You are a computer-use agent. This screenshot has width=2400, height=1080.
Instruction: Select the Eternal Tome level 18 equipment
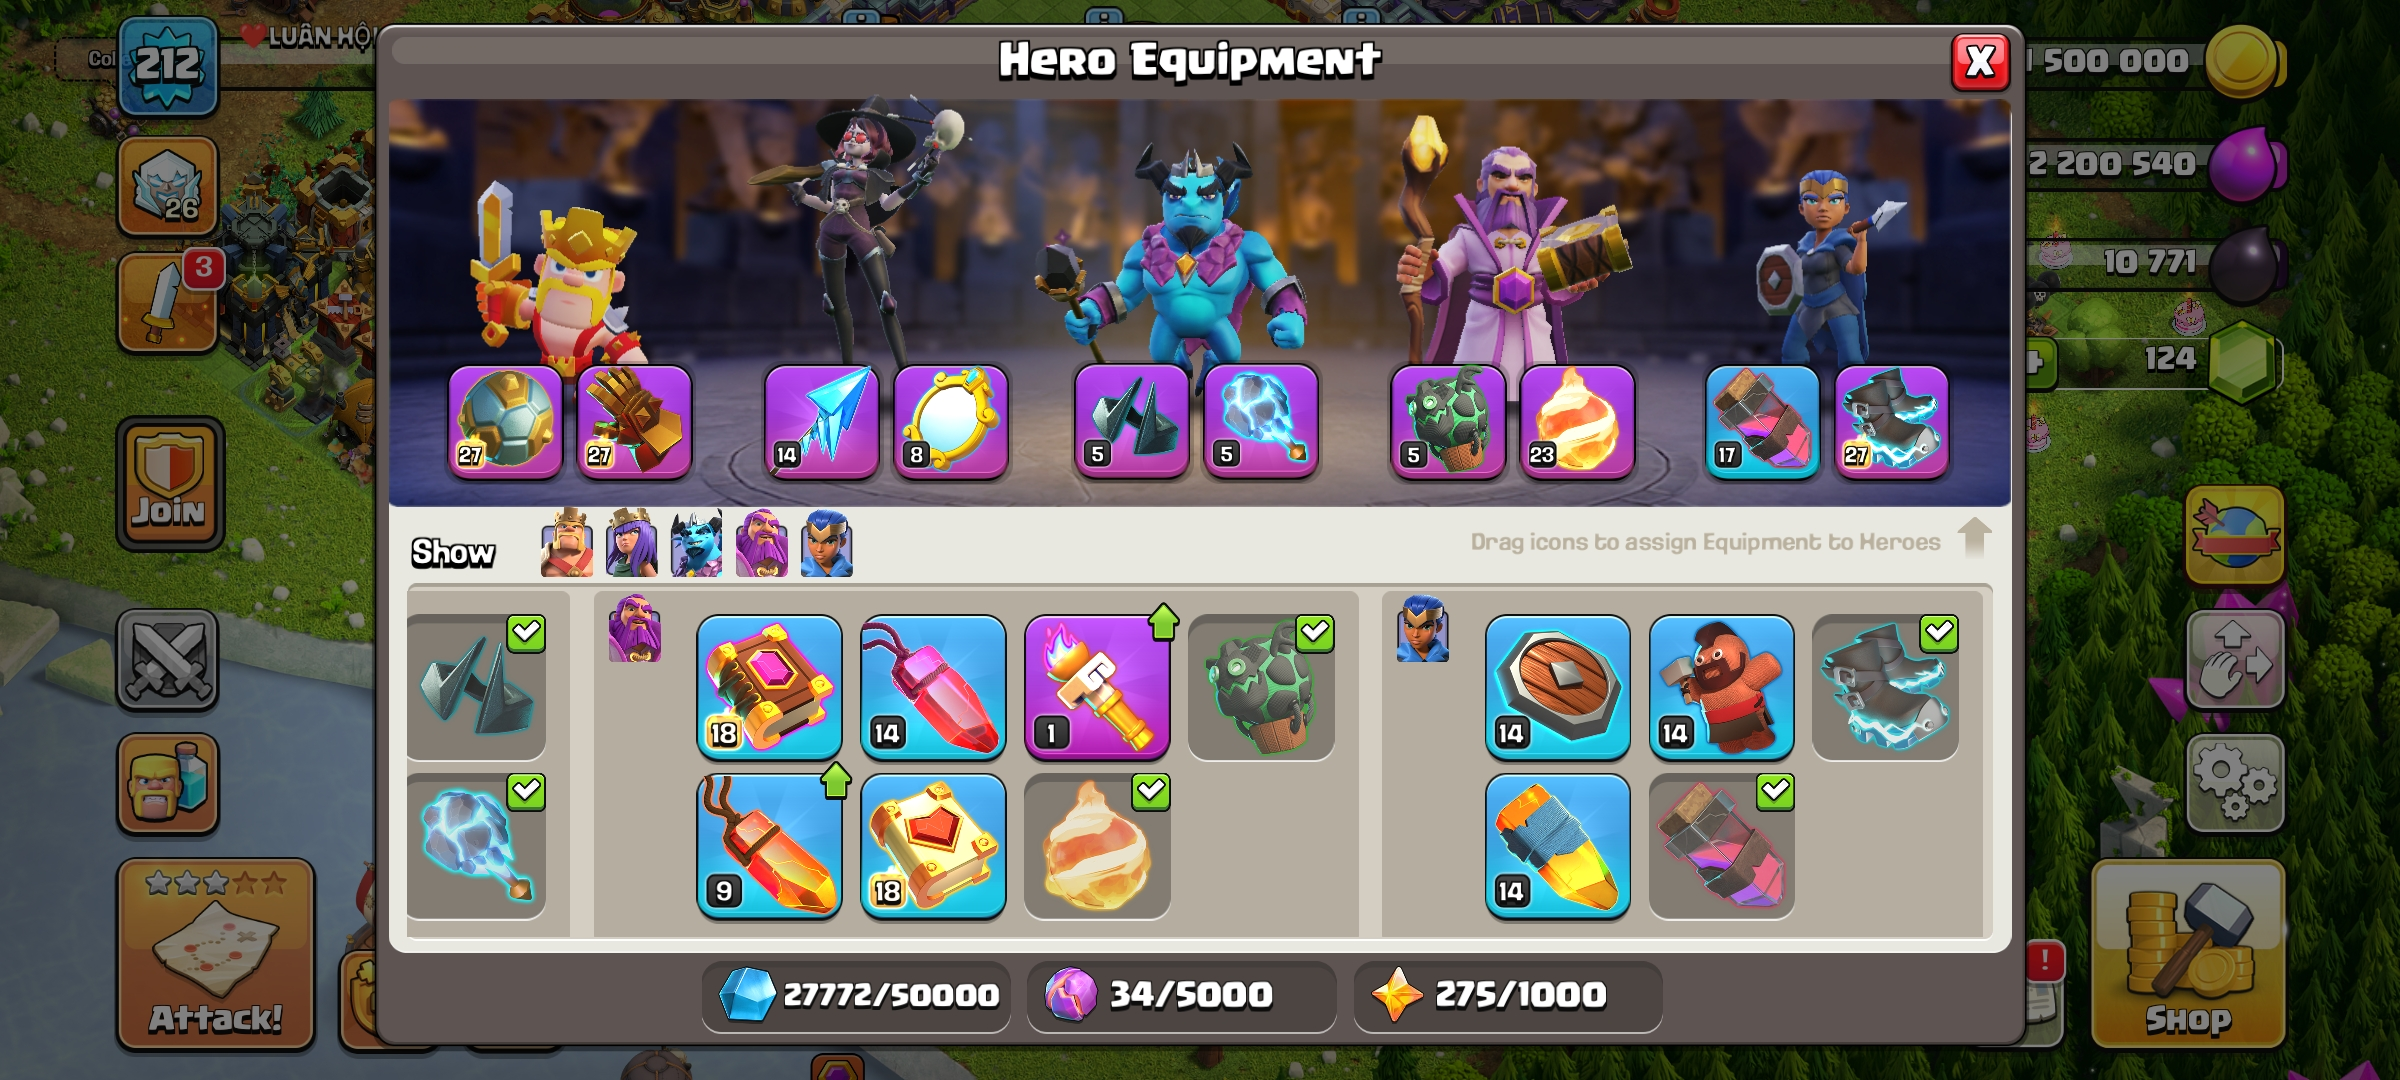pos(769,687)
